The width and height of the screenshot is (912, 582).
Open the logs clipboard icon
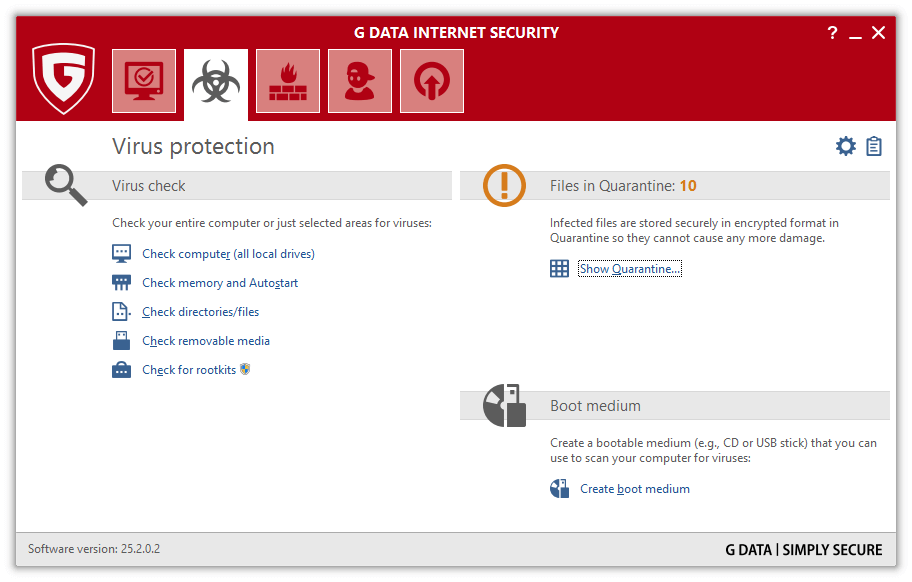point(874,147)
